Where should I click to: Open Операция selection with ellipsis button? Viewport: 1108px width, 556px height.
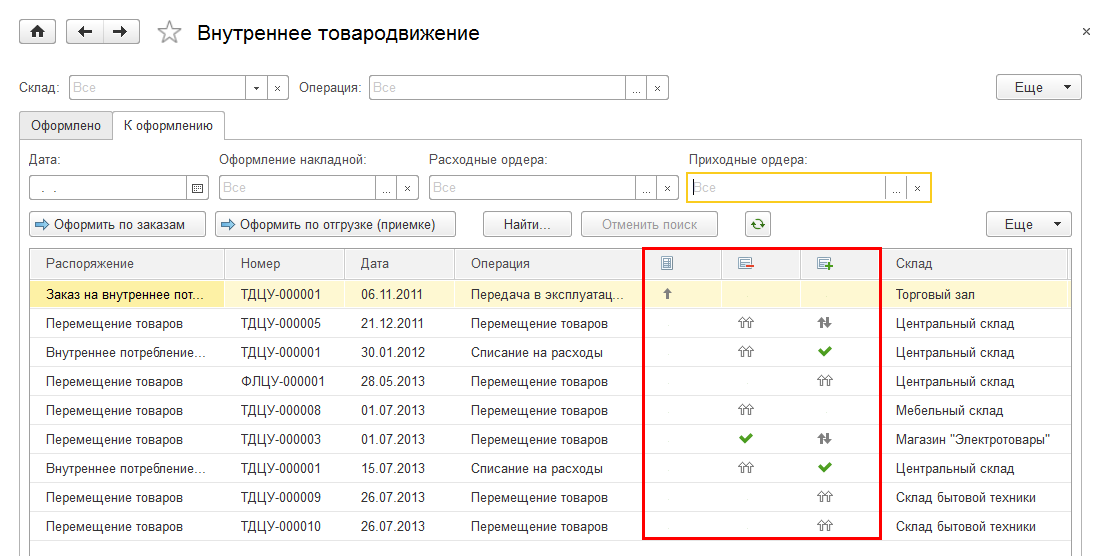point(636,88)
